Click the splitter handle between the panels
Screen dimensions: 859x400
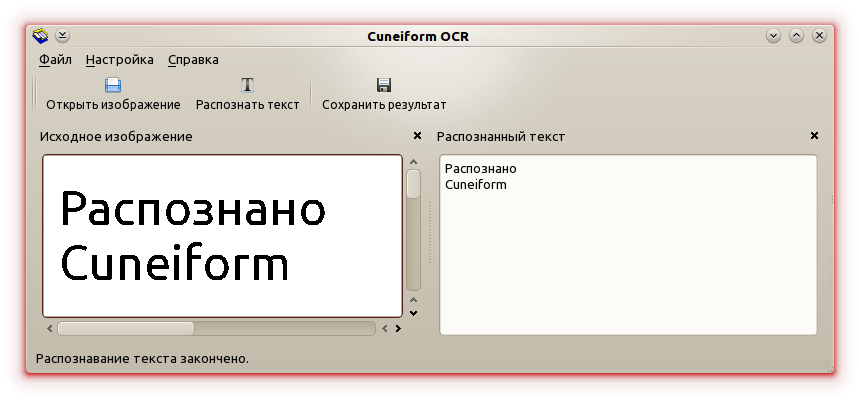click(430, 233)
